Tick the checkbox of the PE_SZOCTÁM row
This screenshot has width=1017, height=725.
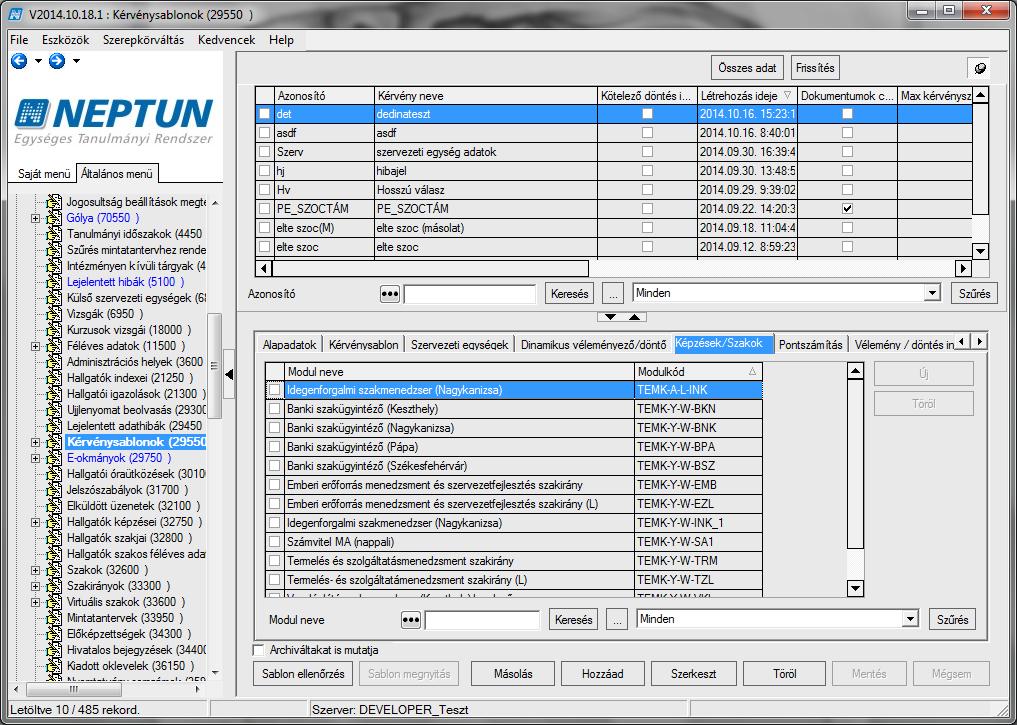click(265, 209)
